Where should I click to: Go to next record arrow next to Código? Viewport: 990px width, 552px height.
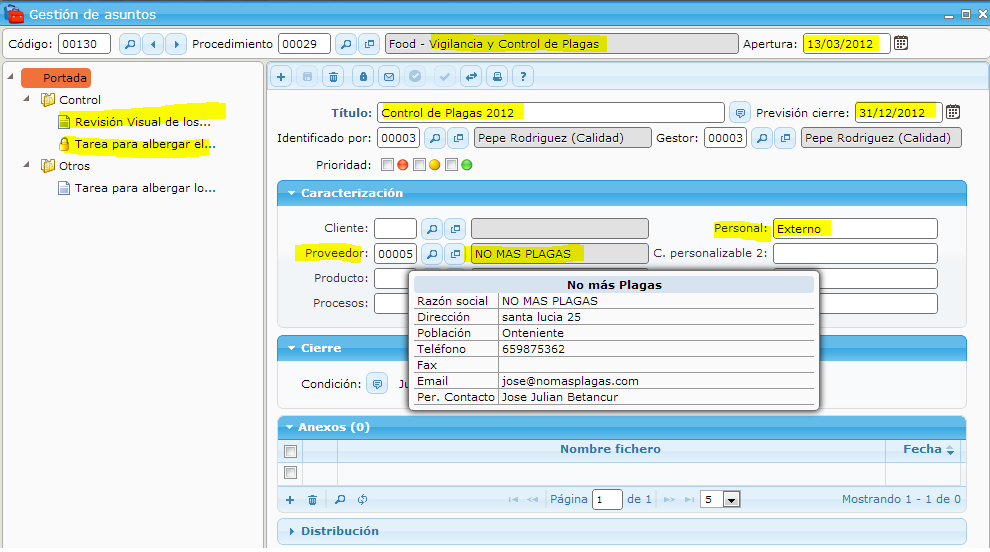[x=176, y=44]
